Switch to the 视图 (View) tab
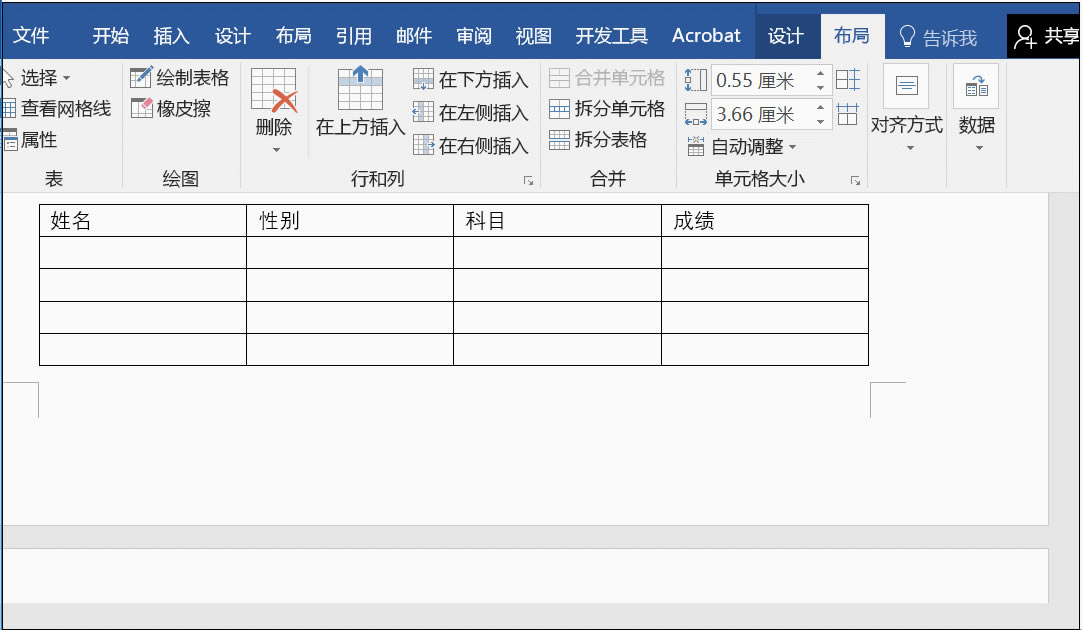Viewport: 1082px width, 630px height. 533,36
